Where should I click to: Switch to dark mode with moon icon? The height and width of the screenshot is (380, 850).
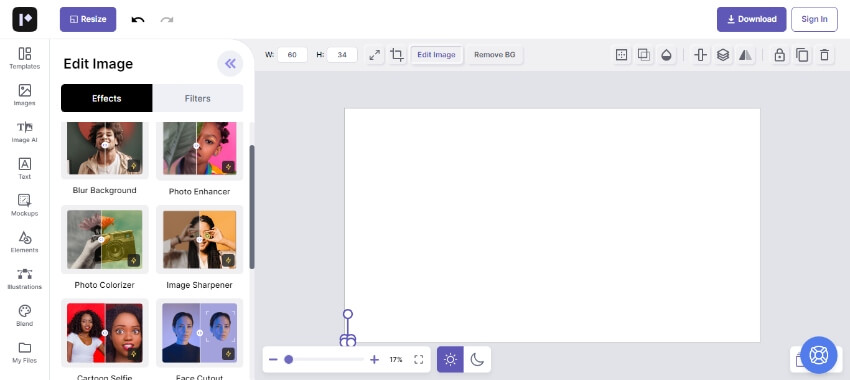(x=477, y=359)
